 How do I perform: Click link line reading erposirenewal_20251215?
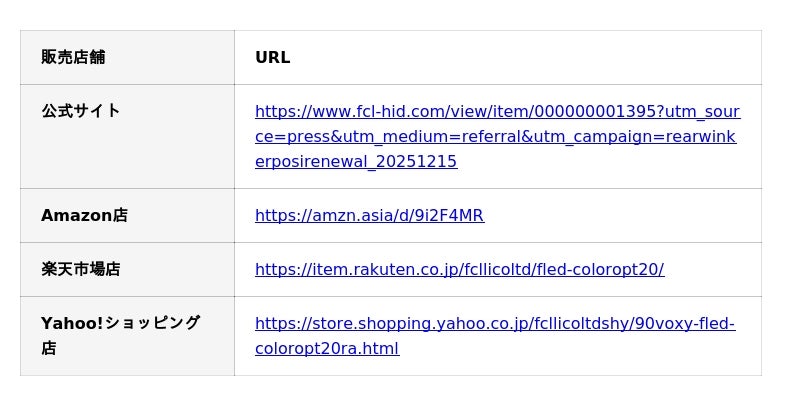click(x=356, y=162)
